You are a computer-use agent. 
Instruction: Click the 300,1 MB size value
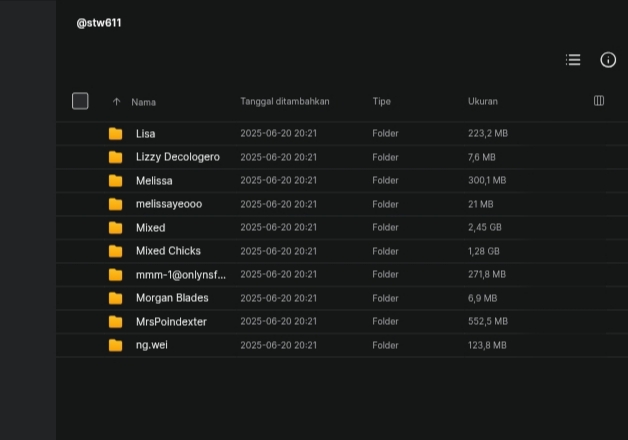(487, 181)
